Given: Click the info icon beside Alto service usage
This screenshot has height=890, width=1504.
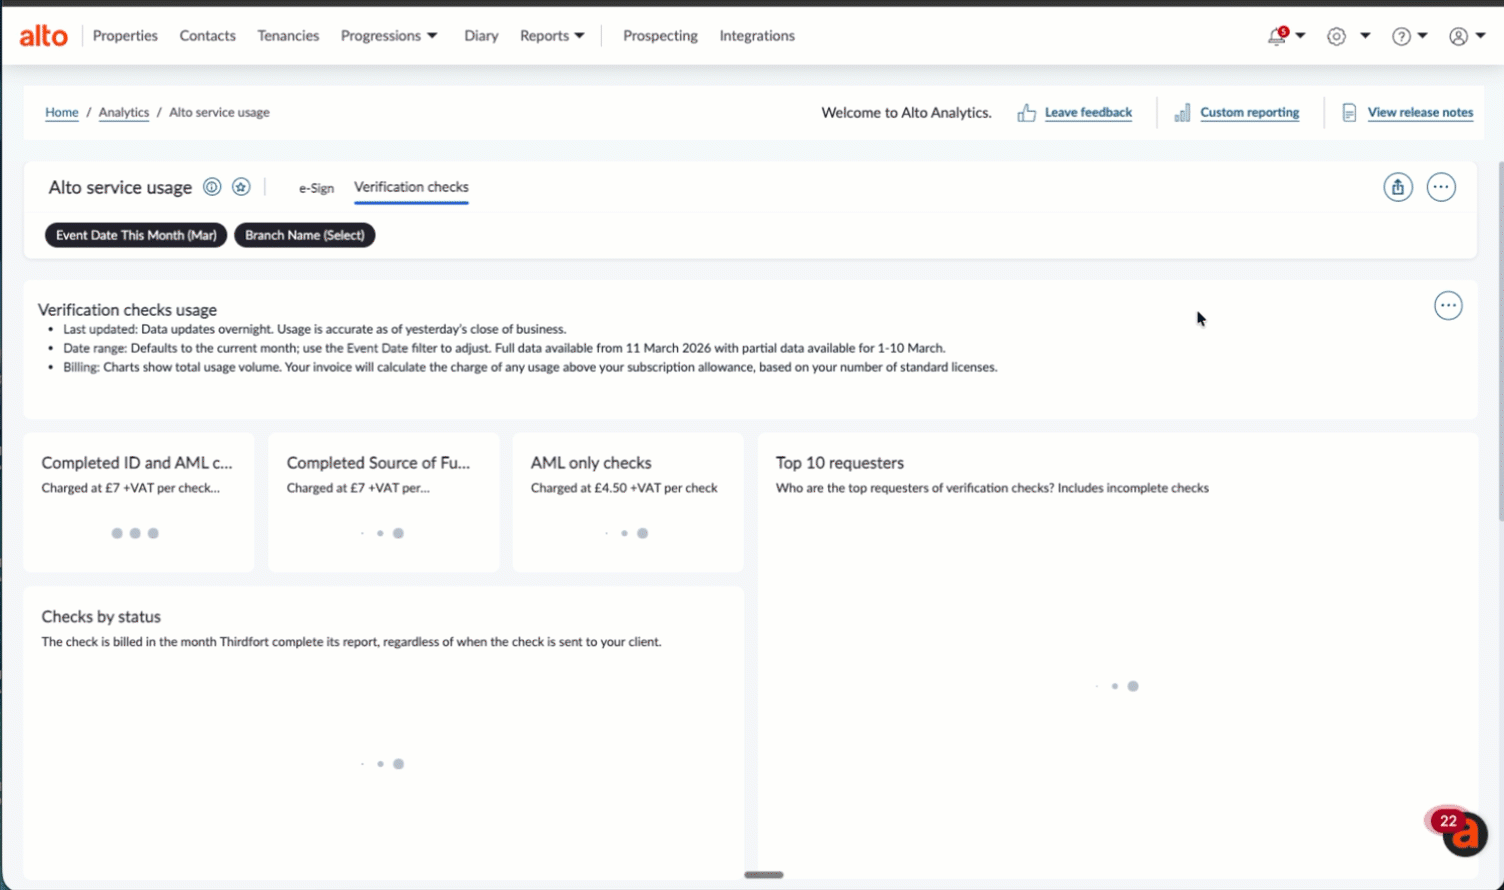Looking at the screenshot, I should 212,187.
